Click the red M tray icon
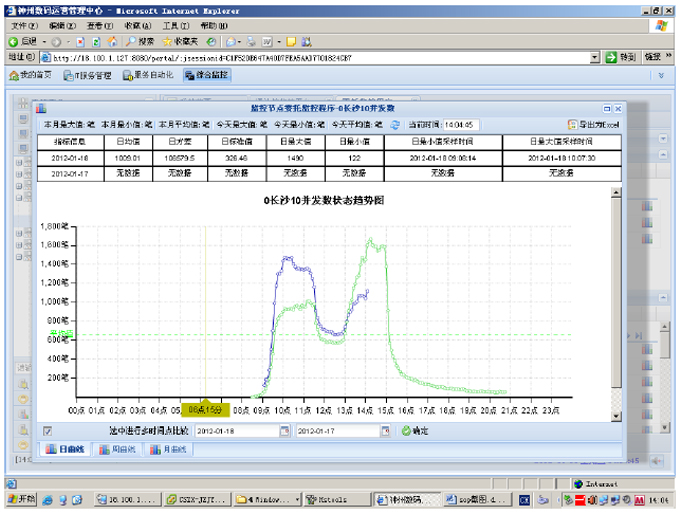This screenshot has height=513, width=680. [640, 500]
